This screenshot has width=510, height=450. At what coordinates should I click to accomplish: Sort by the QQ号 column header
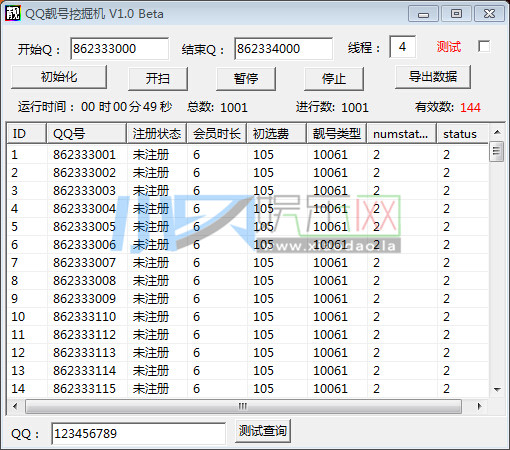pyautogui.click(x=86, y=134)
